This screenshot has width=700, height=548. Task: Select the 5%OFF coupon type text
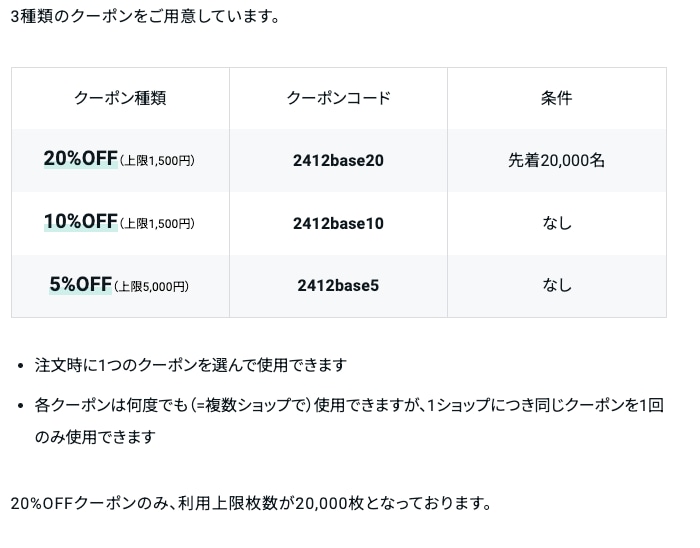[80, 284]
